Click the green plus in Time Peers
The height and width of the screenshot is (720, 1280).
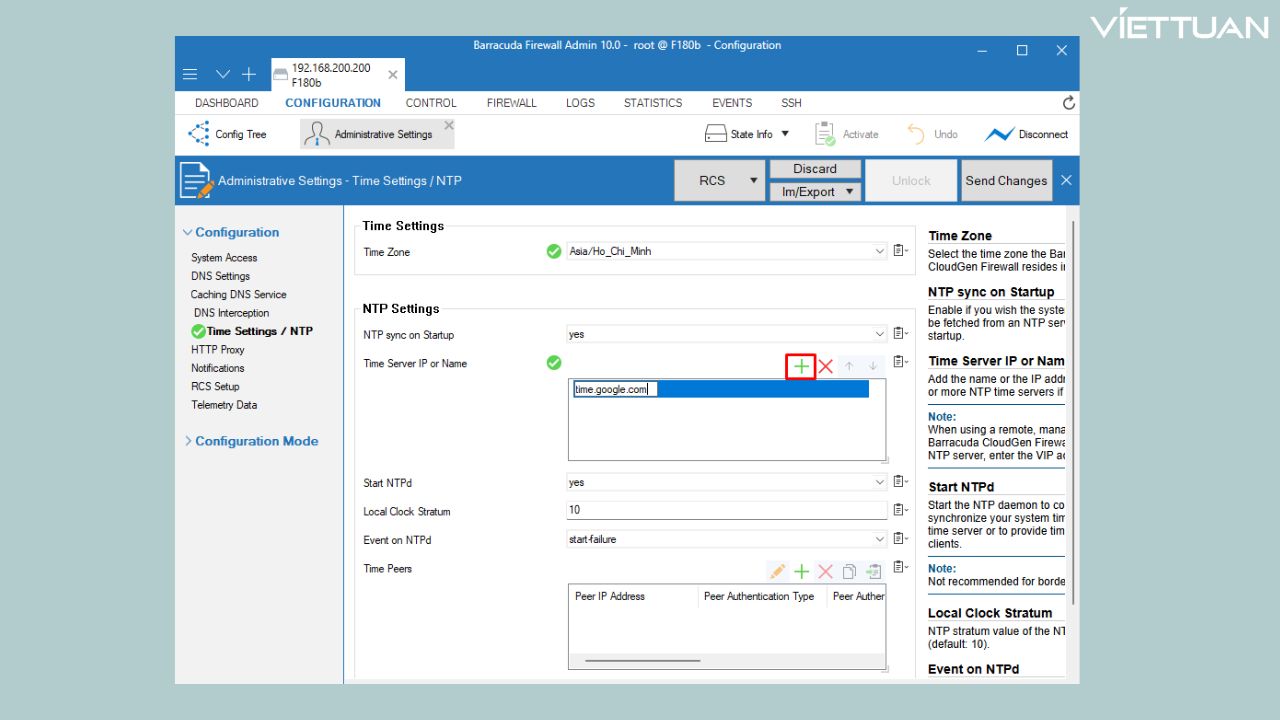(801, 572)
